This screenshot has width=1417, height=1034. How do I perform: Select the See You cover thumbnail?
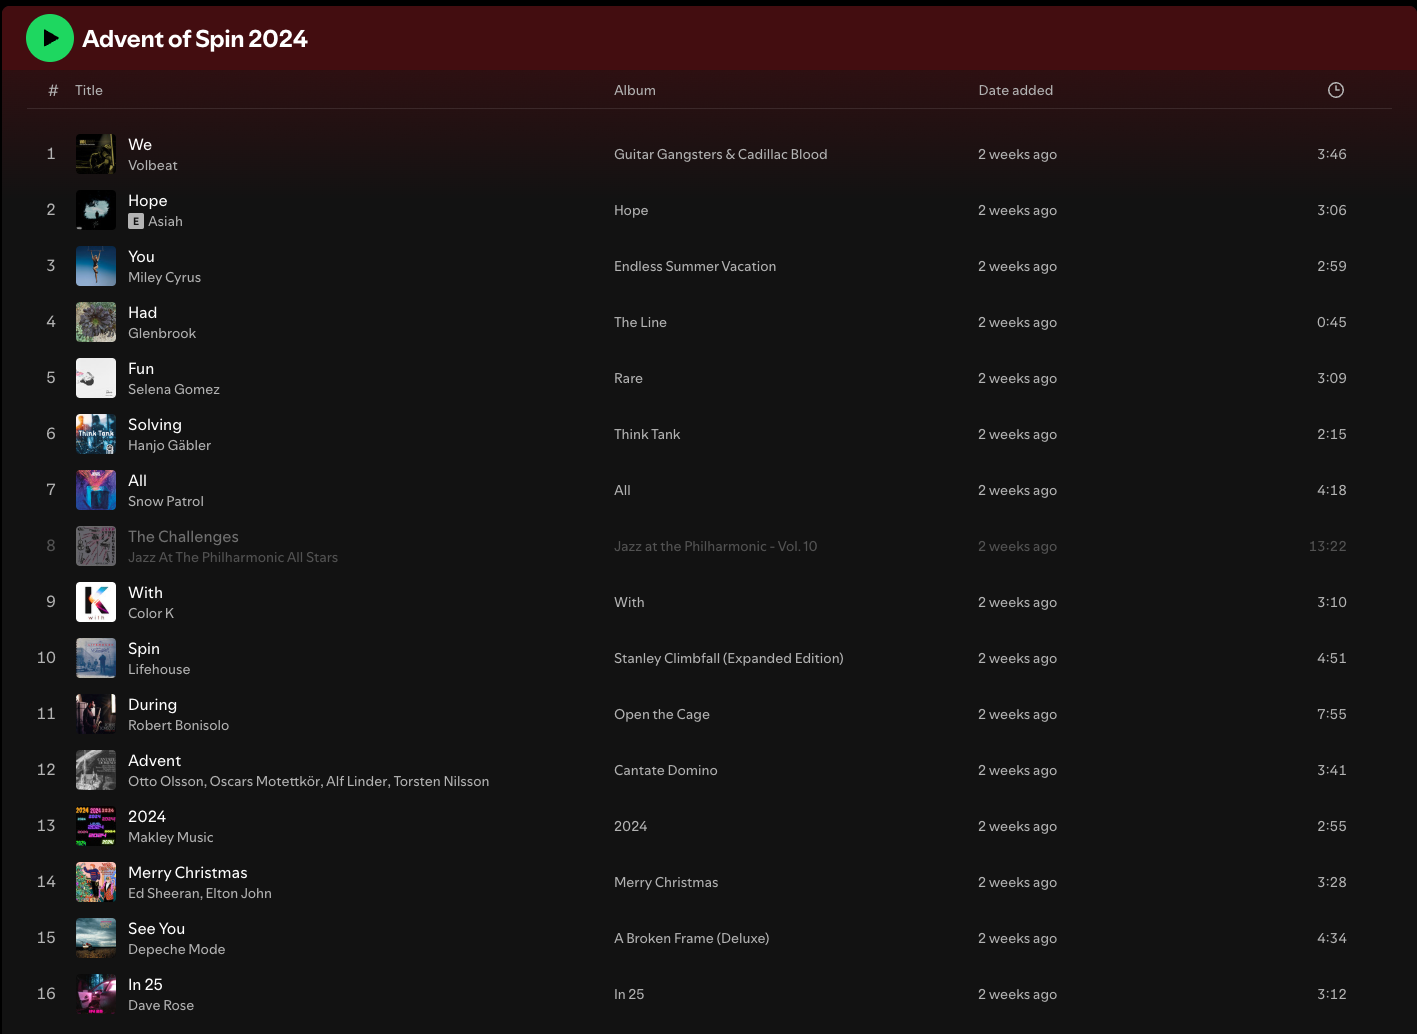[x=96, y=938]
